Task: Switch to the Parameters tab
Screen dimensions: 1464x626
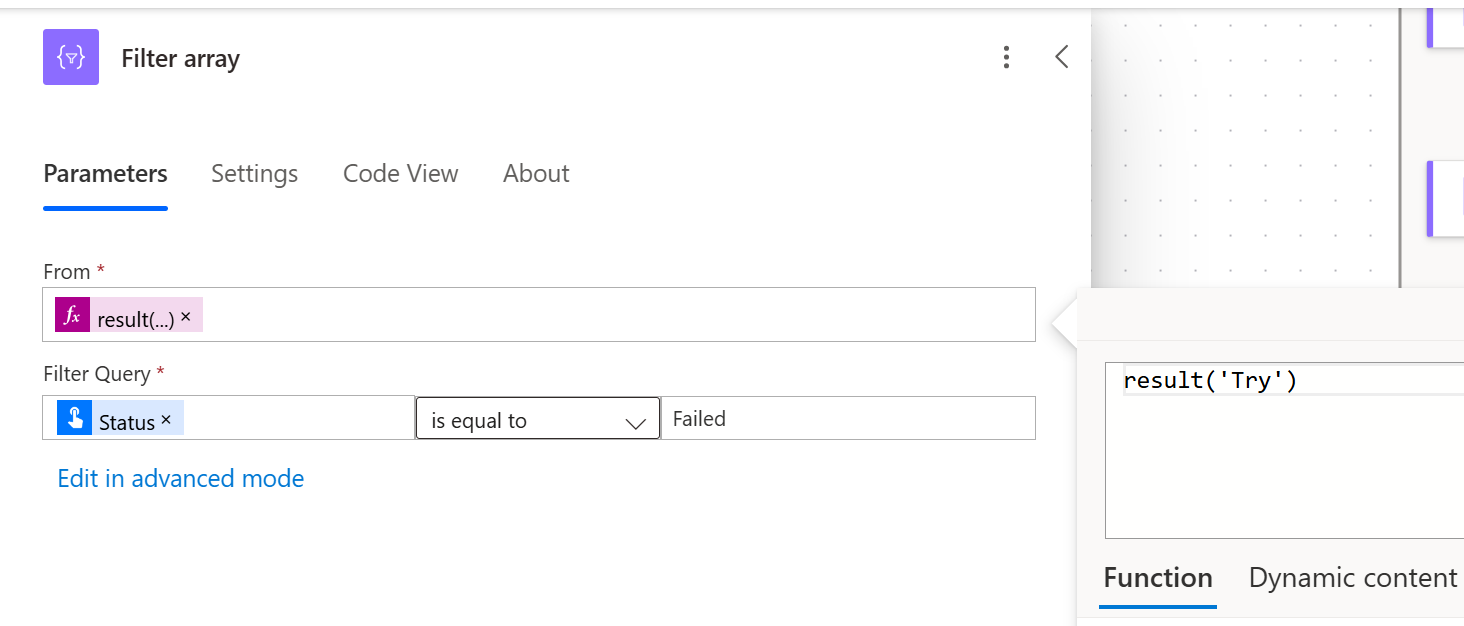Action: (x=105, y=174)
